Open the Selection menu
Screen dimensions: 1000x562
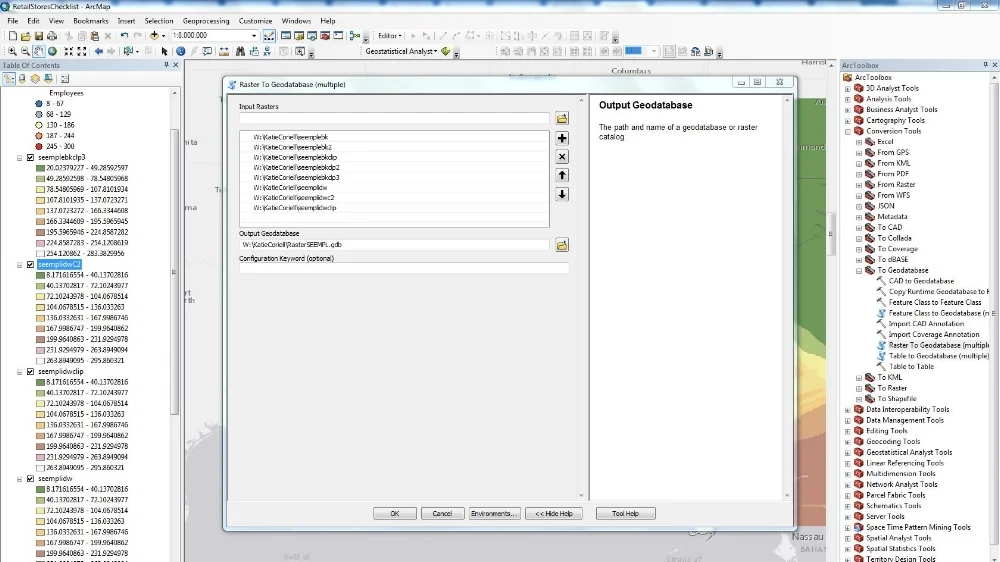click(159, 21)
